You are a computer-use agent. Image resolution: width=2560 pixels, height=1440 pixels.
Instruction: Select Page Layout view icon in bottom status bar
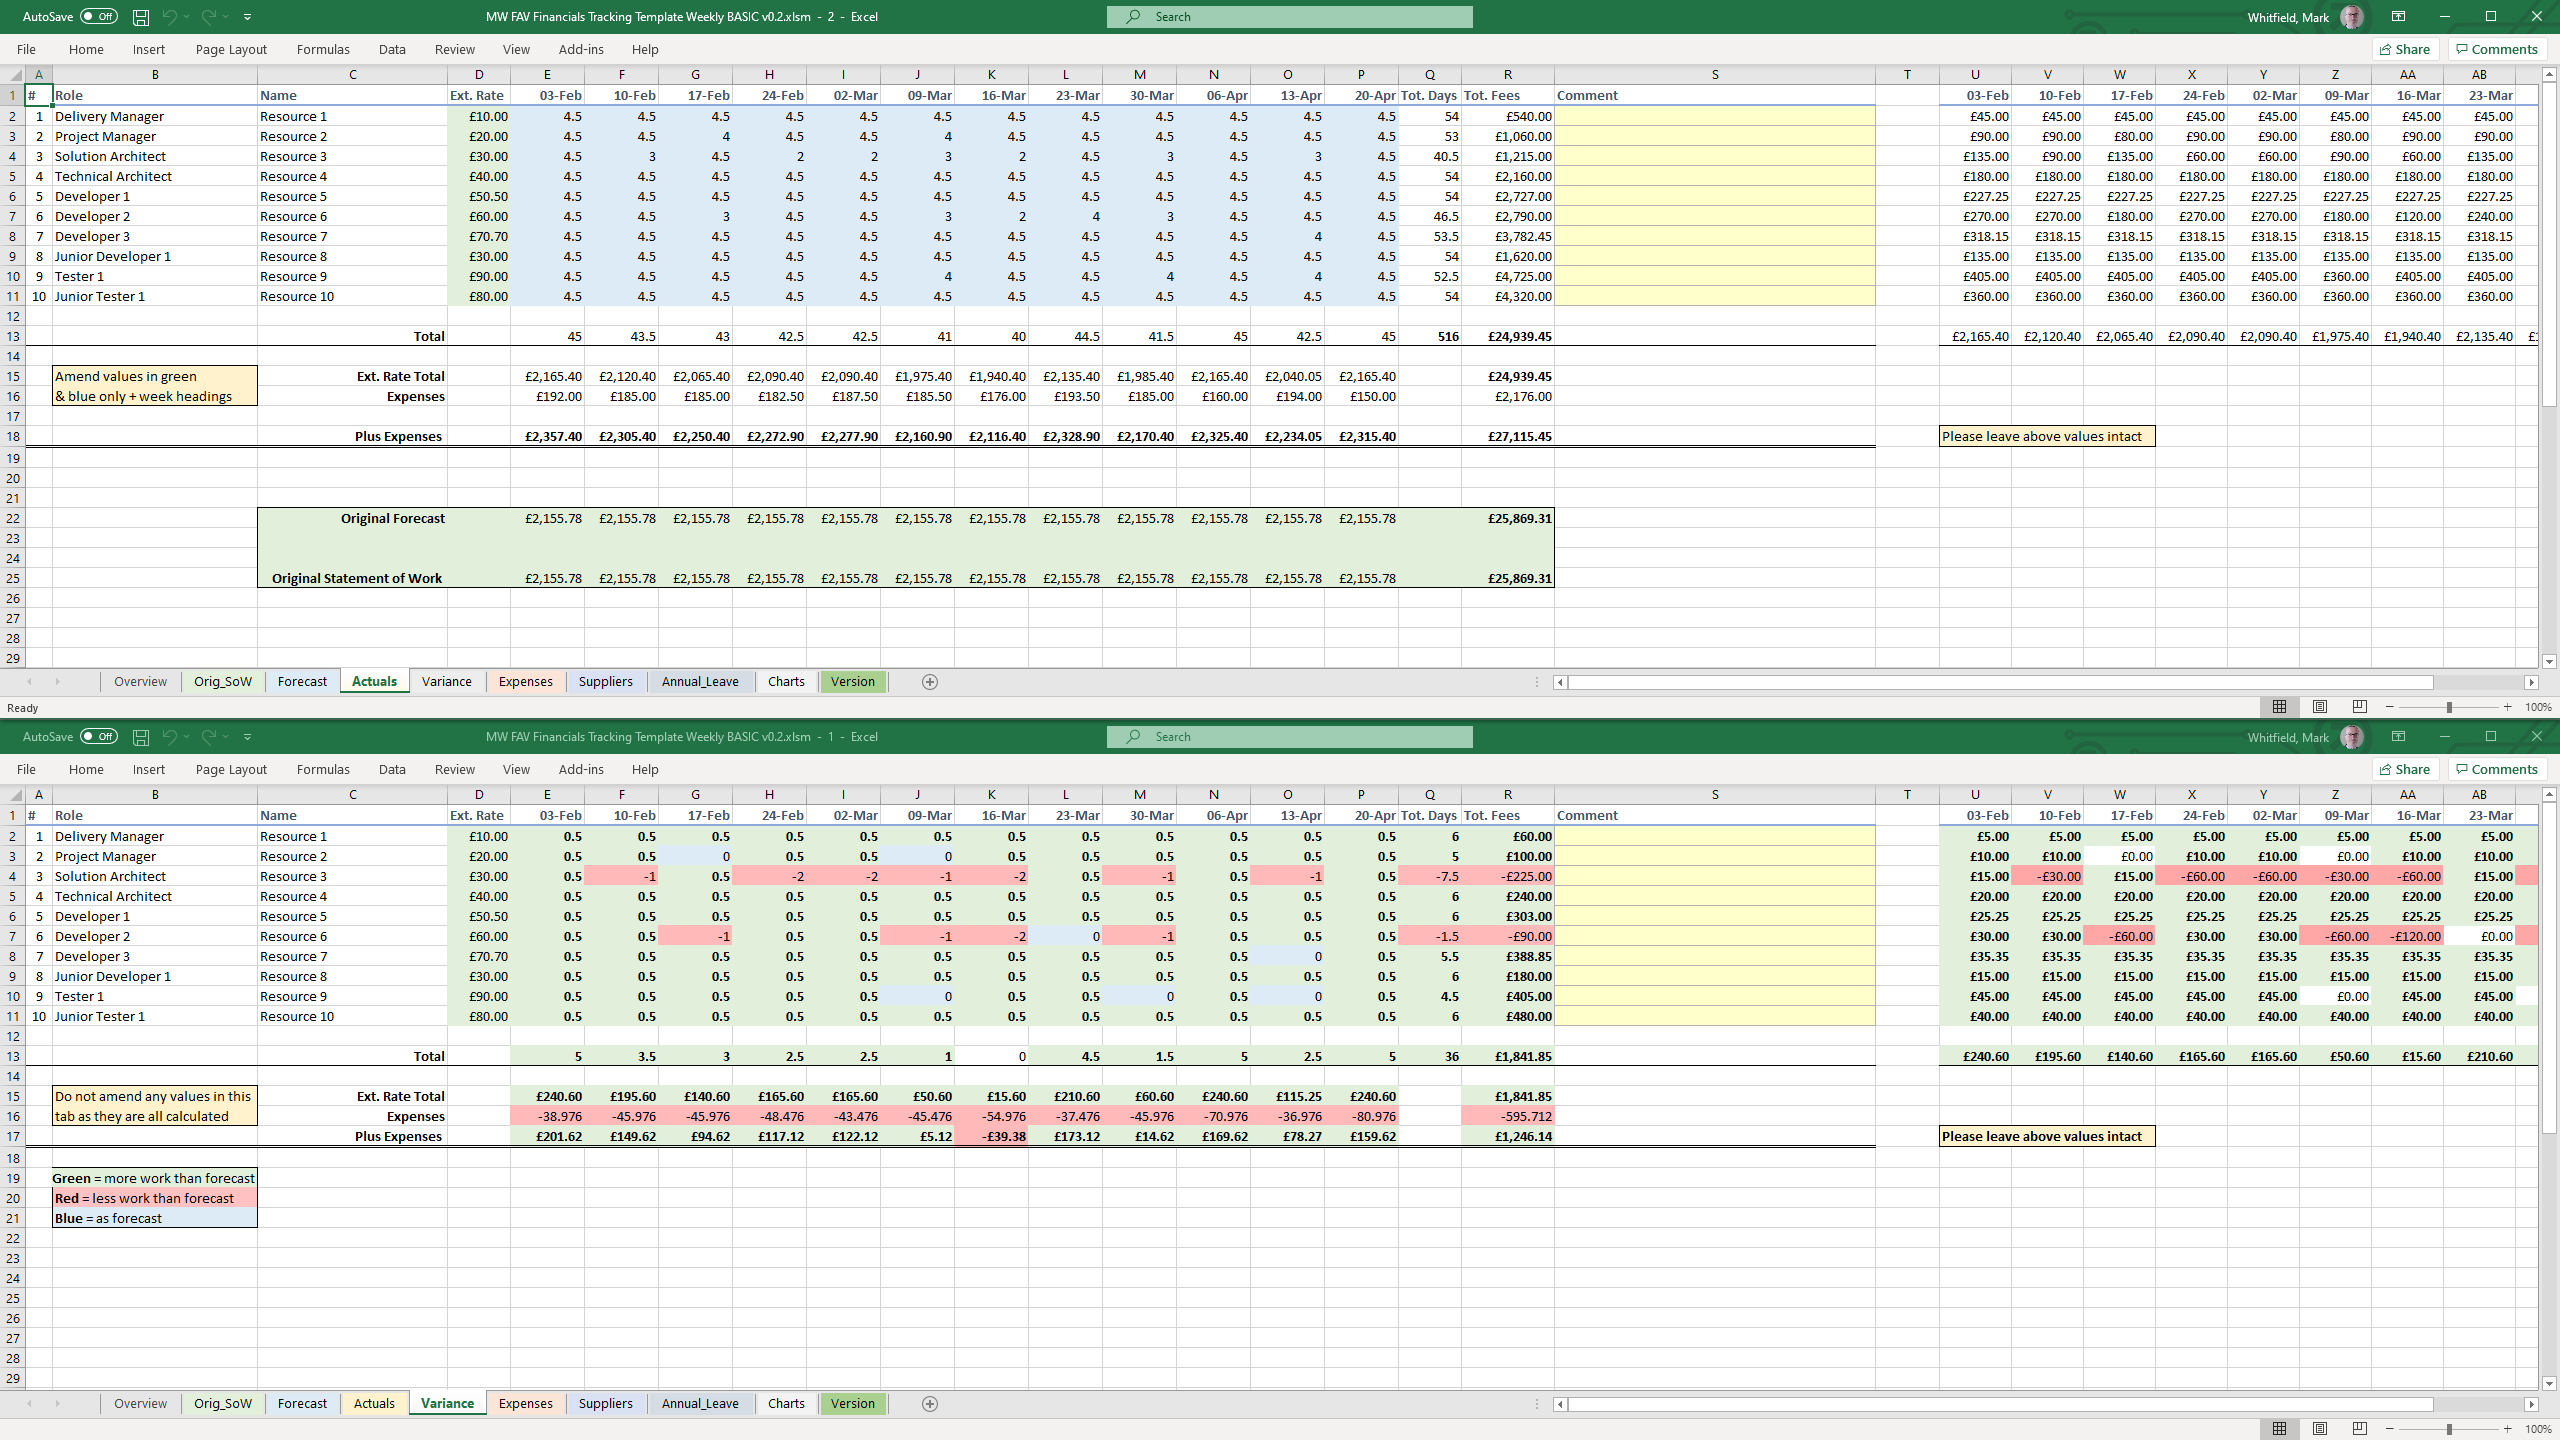click(x=2320, y=1429)
